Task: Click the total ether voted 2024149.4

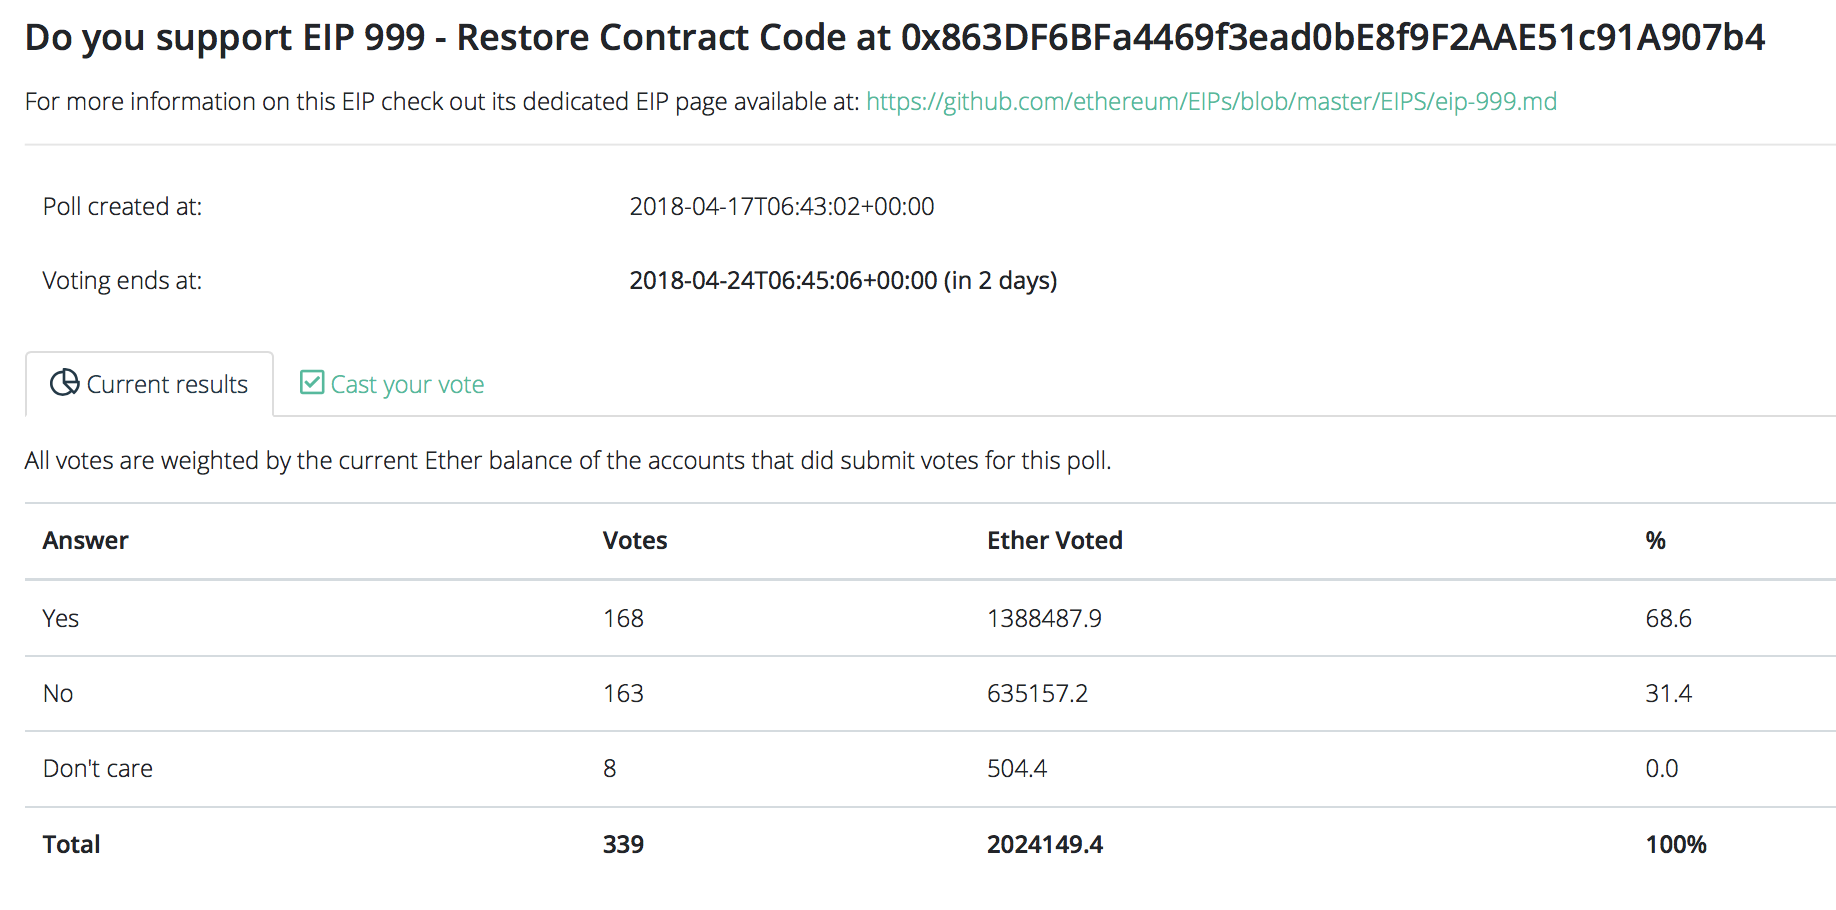Action: (x=1045, y=844)
